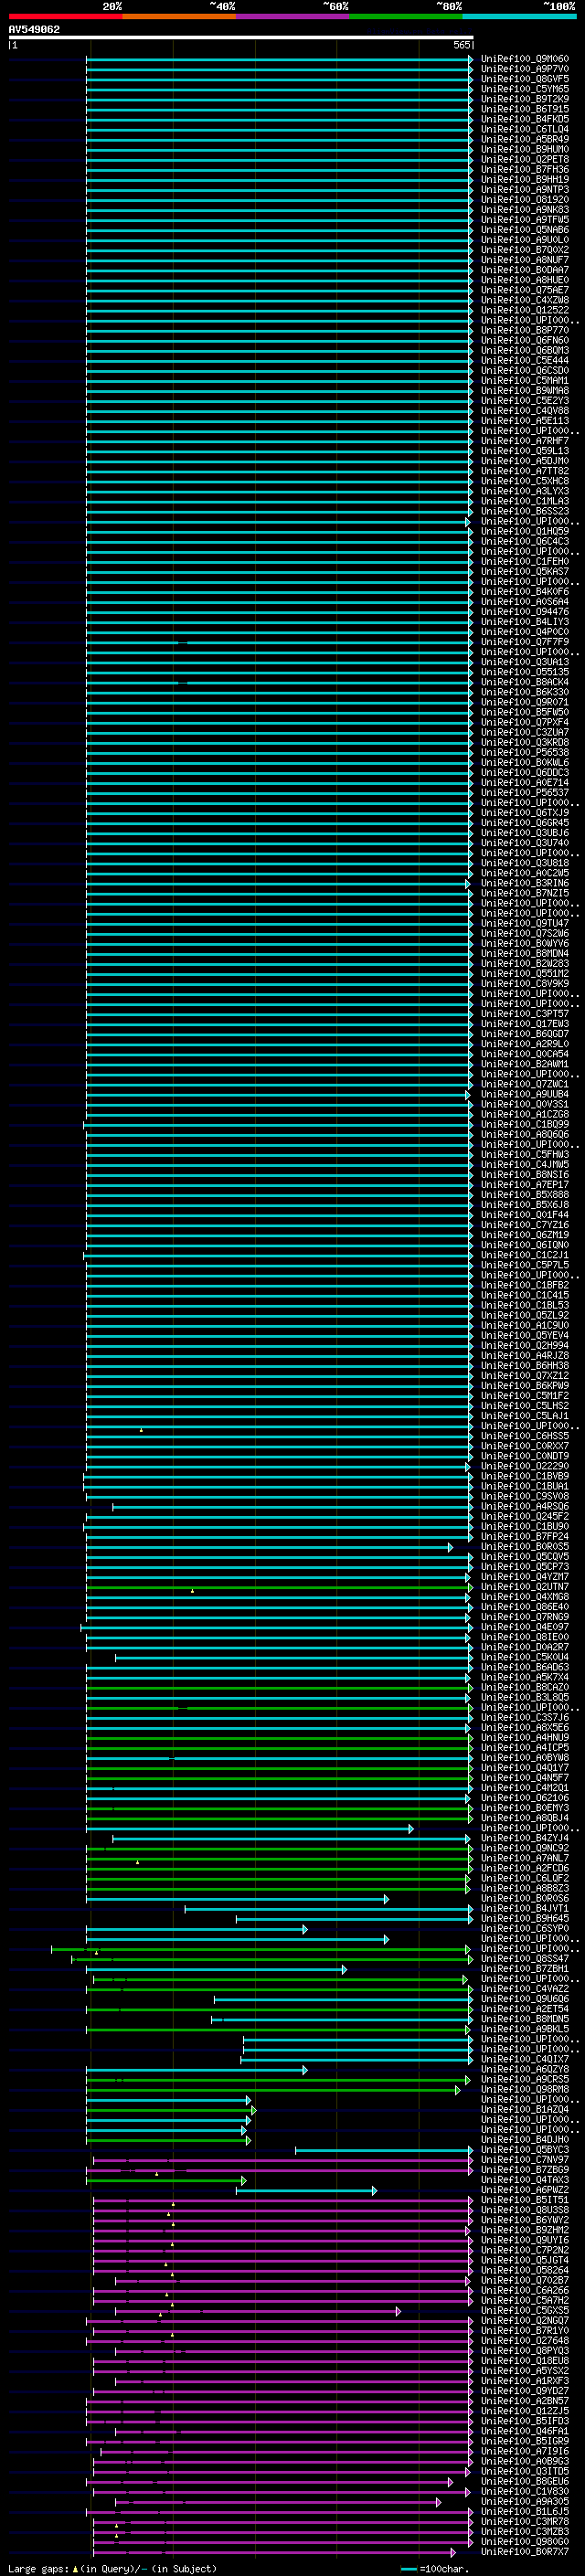Select the UniRef100_A2ET54 label
The height and width of the screenshot is (2576, 585).
(x=524, y=2009)
